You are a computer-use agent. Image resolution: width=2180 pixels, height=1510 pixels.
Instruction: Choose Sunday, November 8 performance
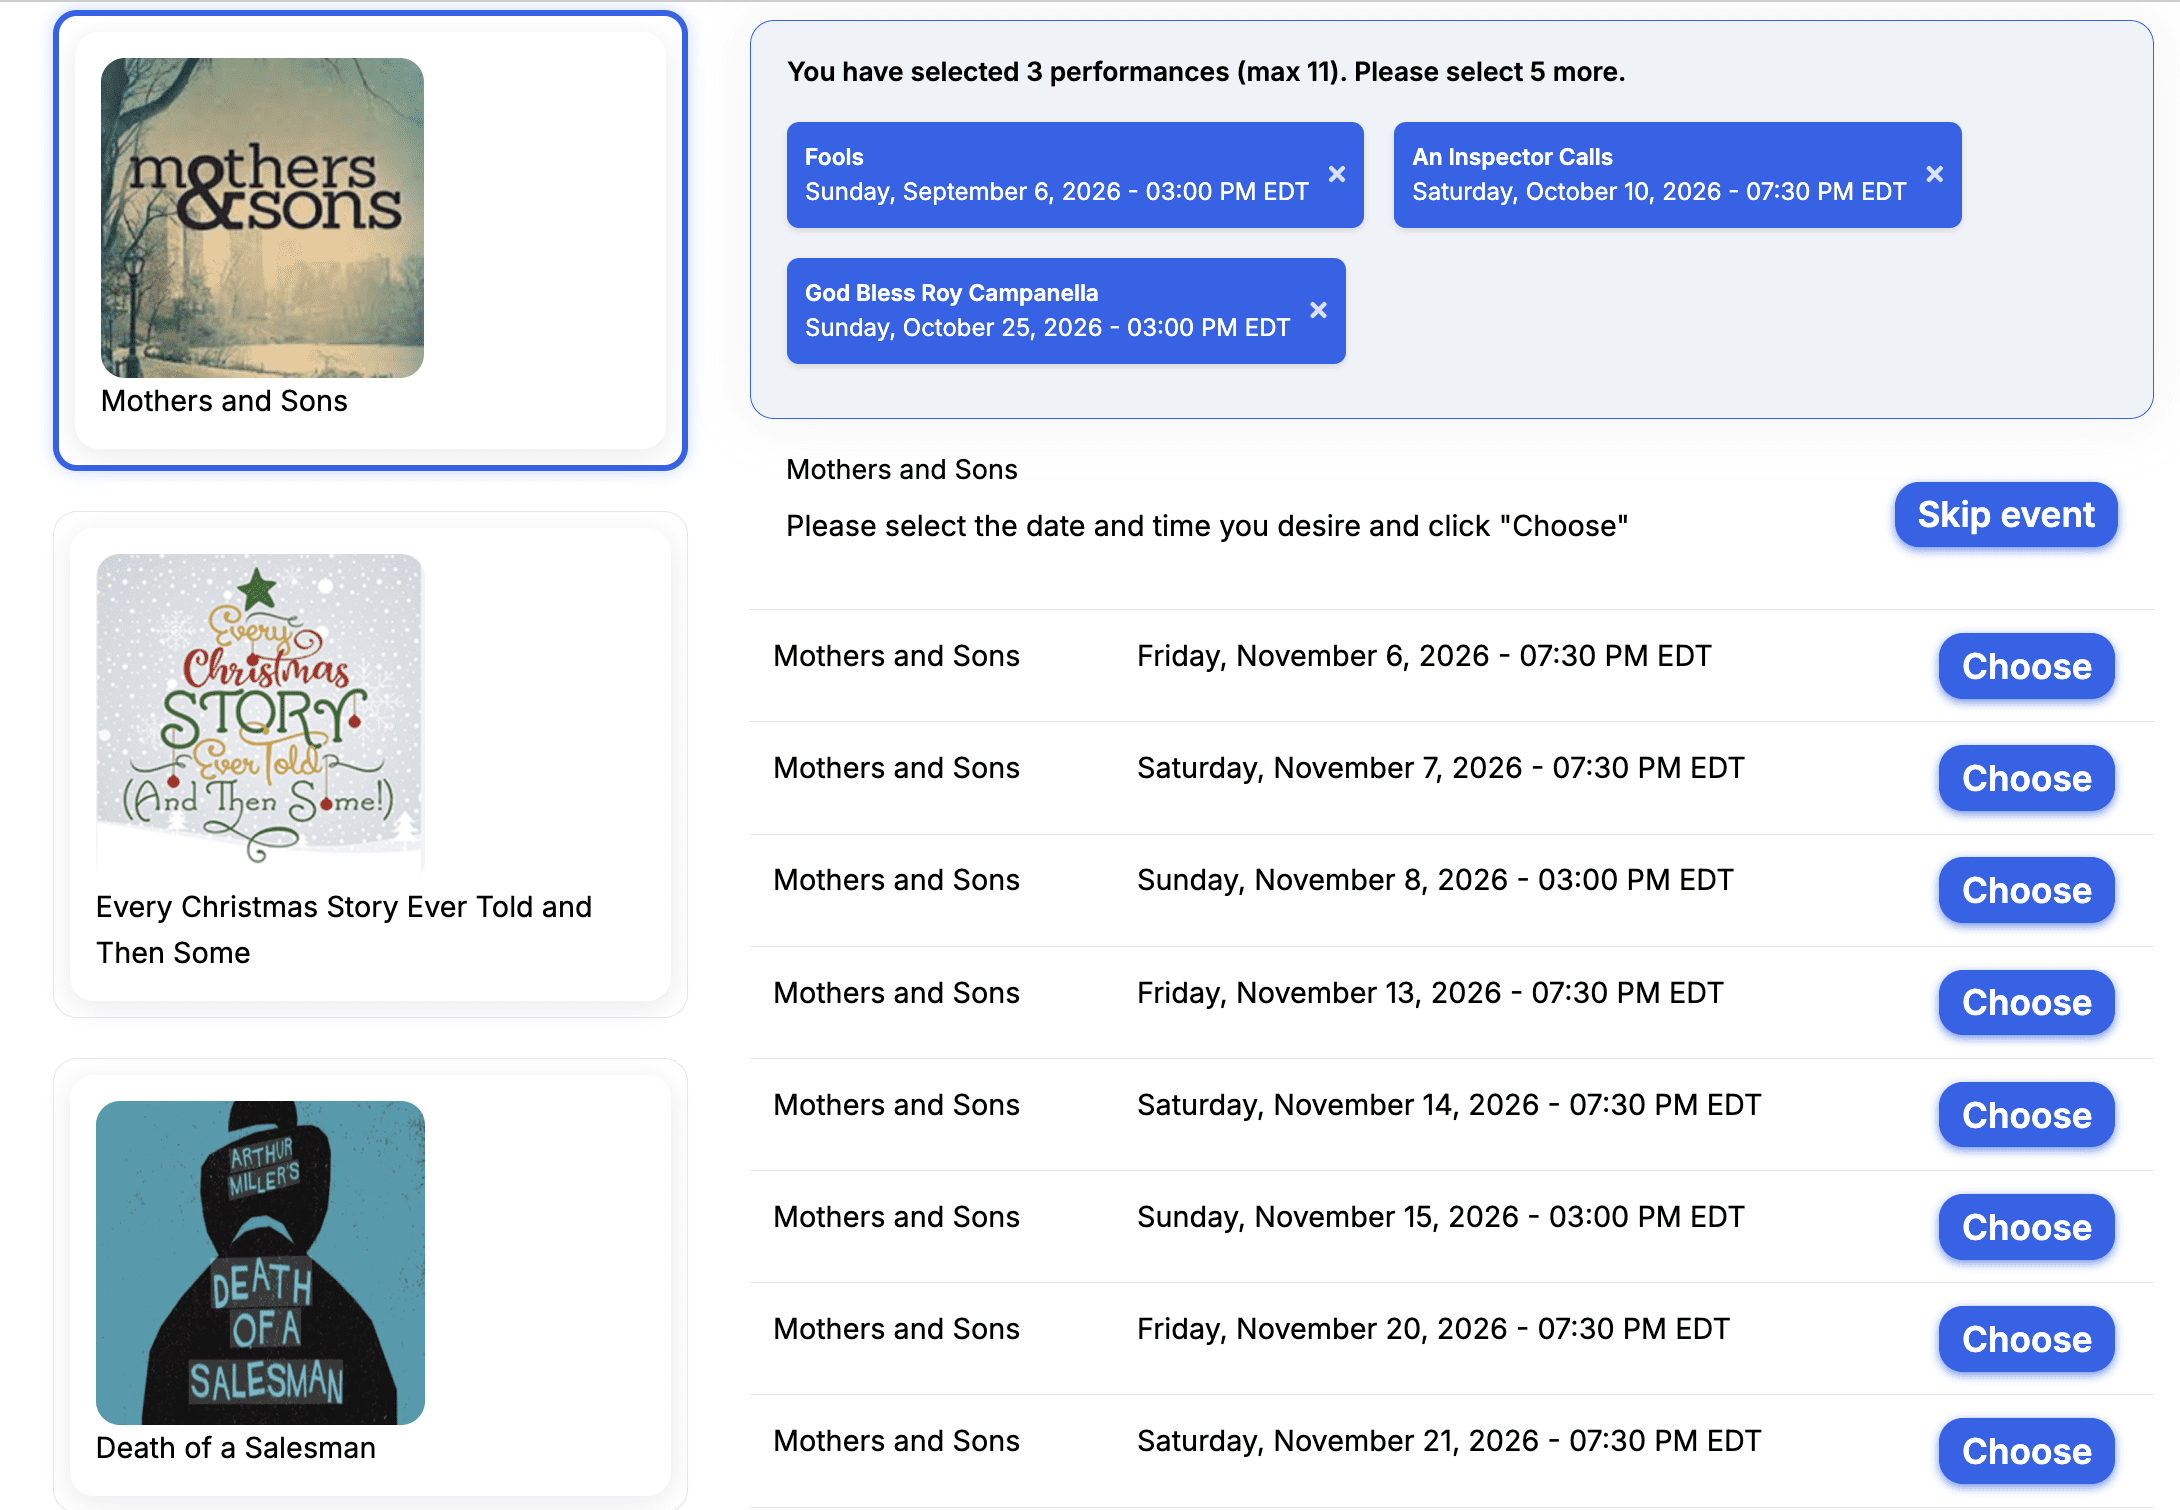click(2026, 890)
